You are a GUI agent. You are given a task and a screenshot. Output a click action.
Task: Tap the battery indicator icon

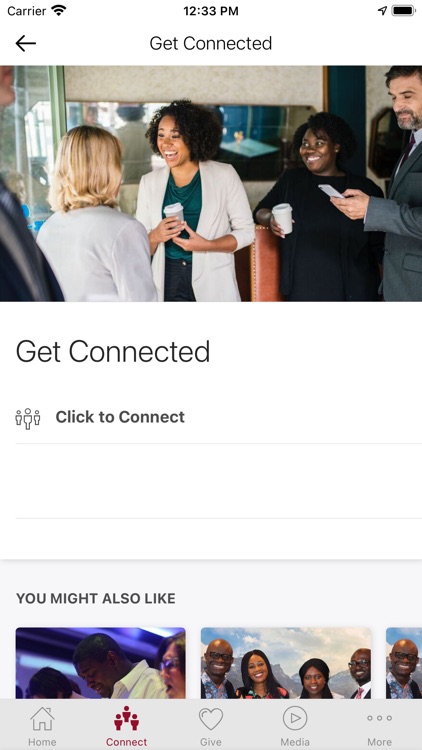pyautogui.click(x=404, y=11)
